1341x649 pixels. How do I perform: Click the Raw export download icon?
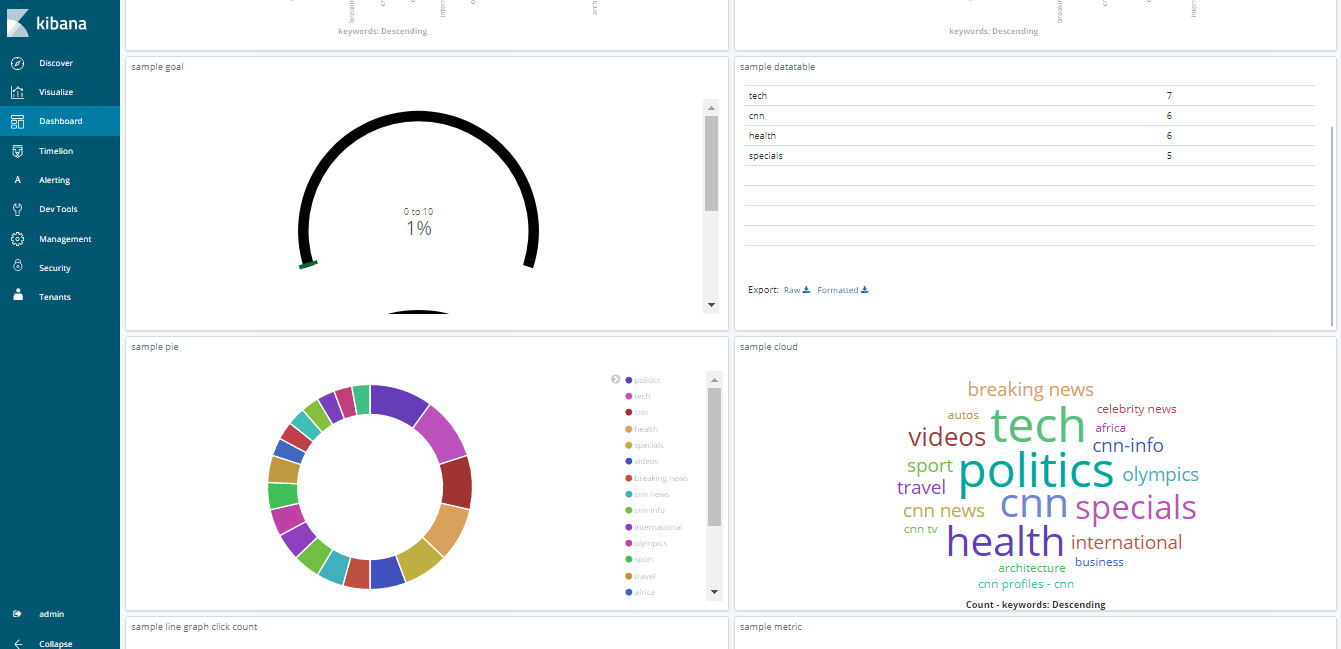tap(806, 290)
